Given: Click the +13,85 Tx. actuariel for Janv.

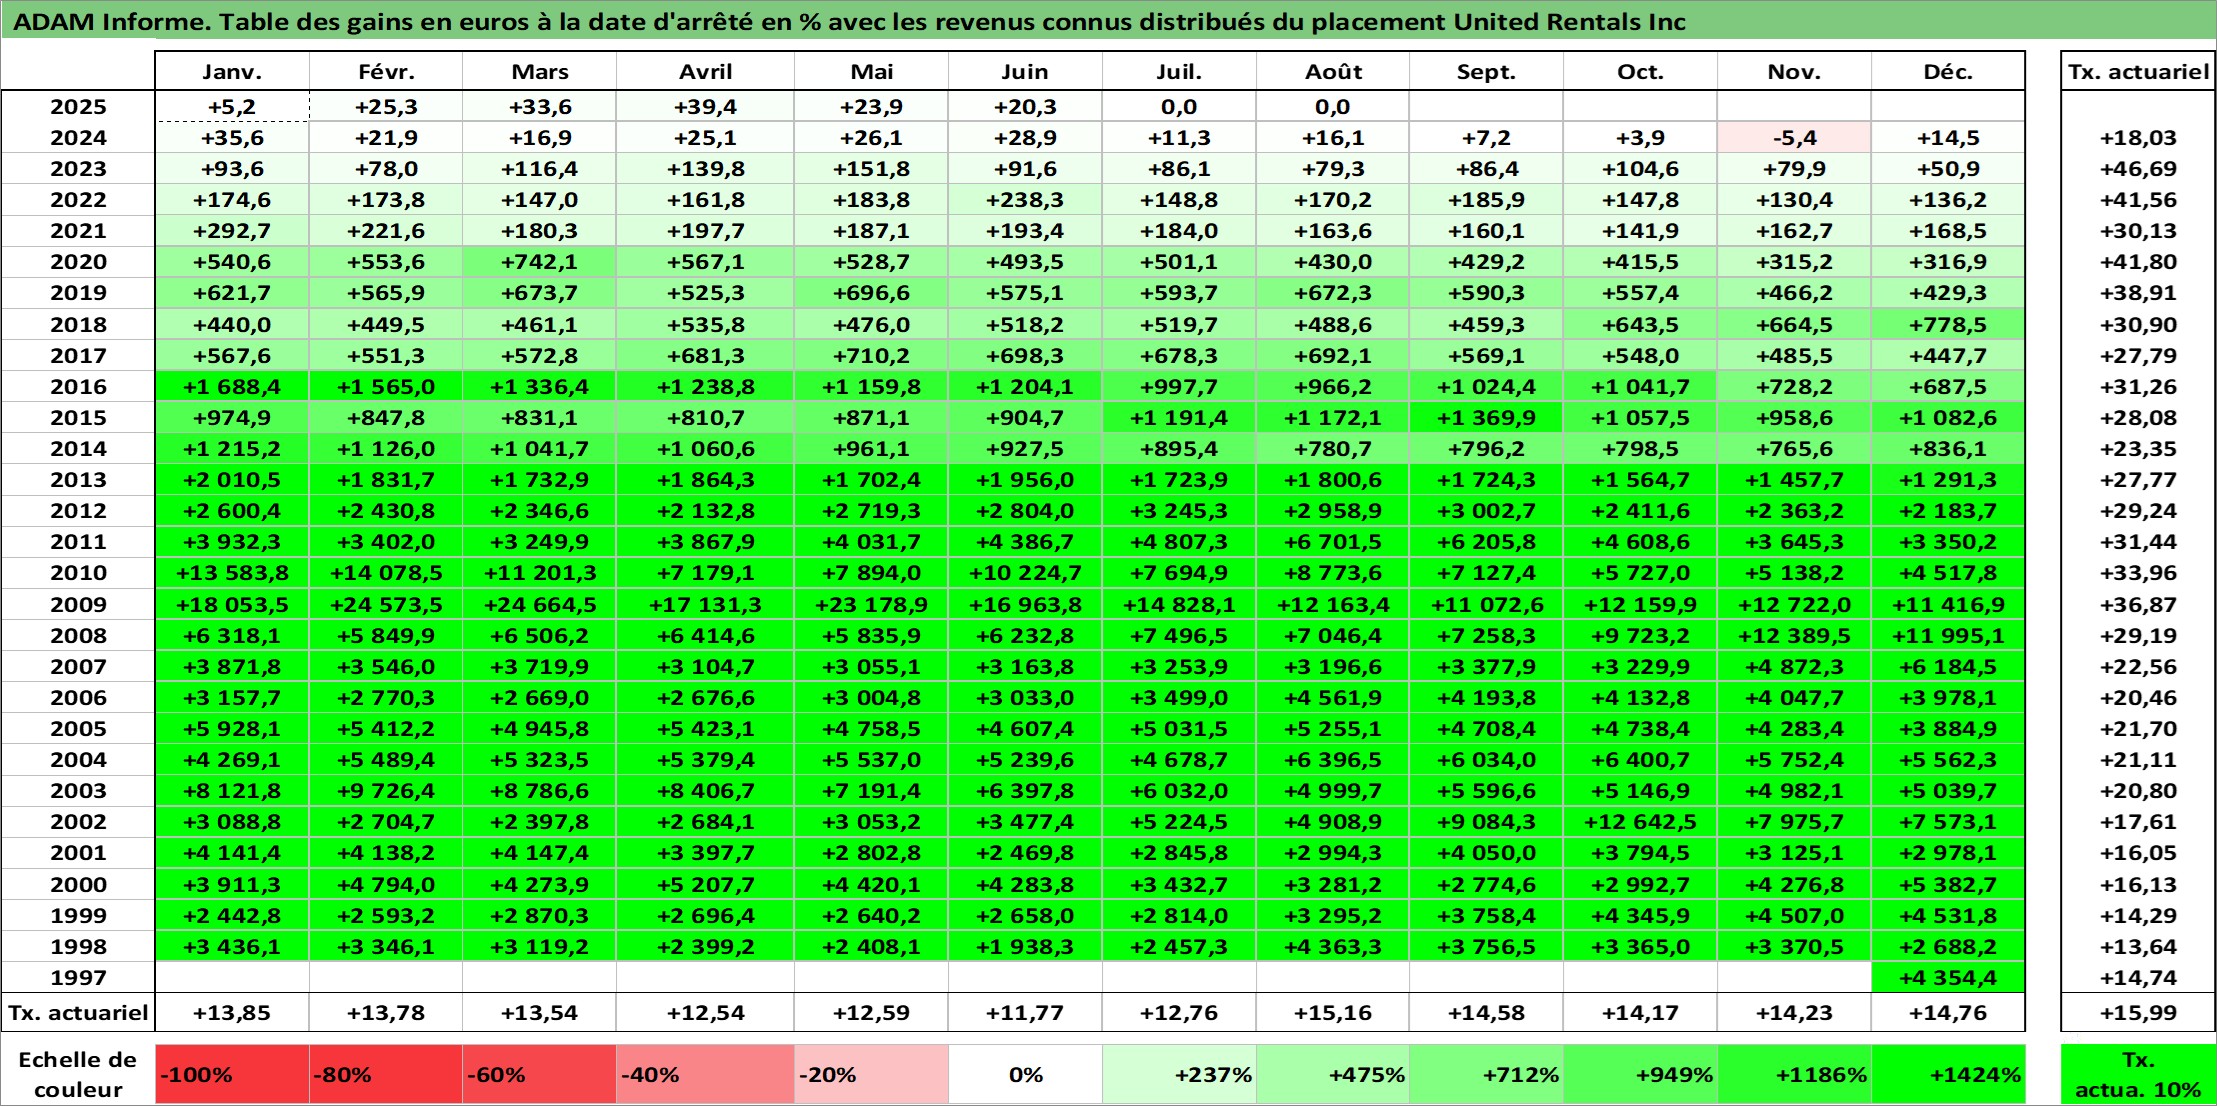Looking at the screenshot, I should tap(232, 1012).
